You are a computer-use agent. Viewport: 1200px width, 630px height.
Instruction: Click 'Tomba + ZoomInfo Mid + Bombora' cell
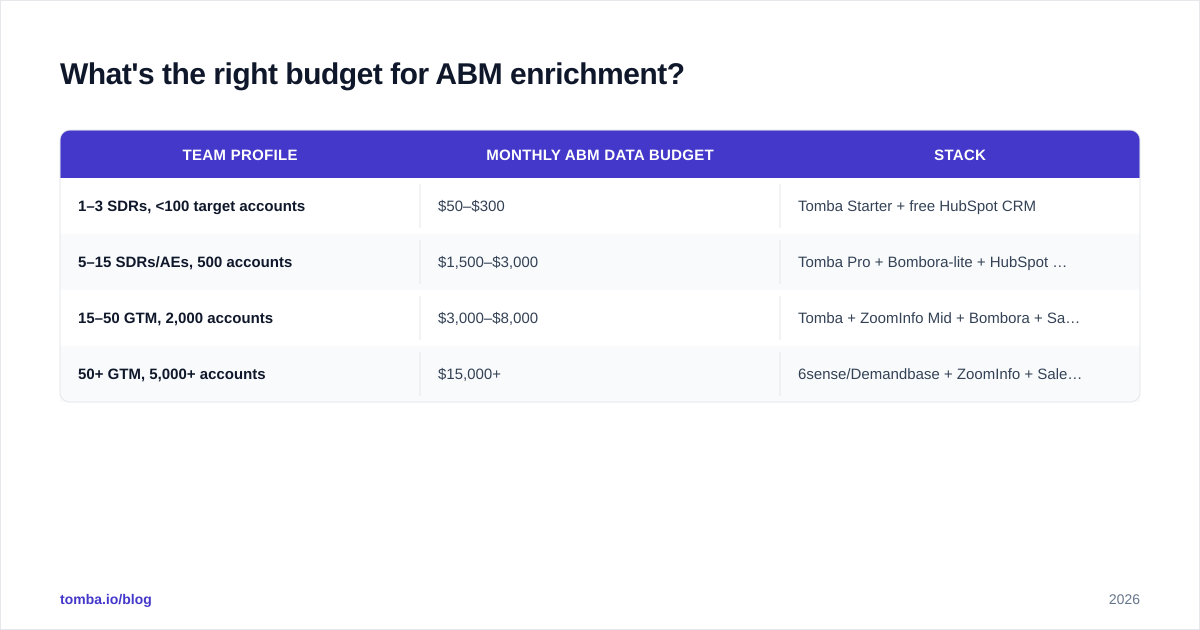(x=960, y=318)
